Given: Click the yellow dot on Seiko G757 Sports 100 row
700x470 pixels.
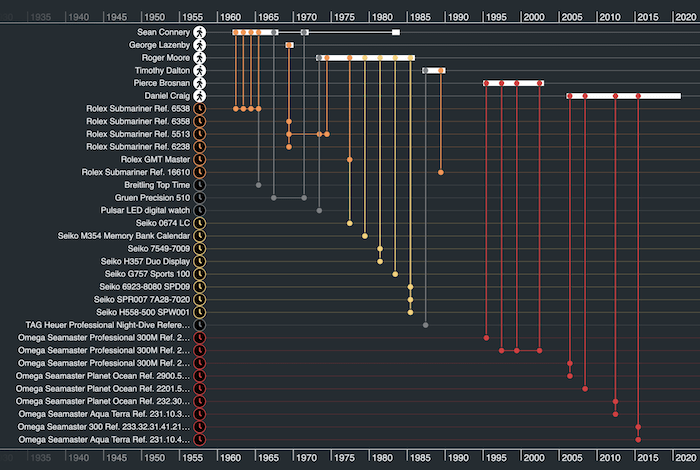Looking at the screenshot, I should [x=395, y=274].
